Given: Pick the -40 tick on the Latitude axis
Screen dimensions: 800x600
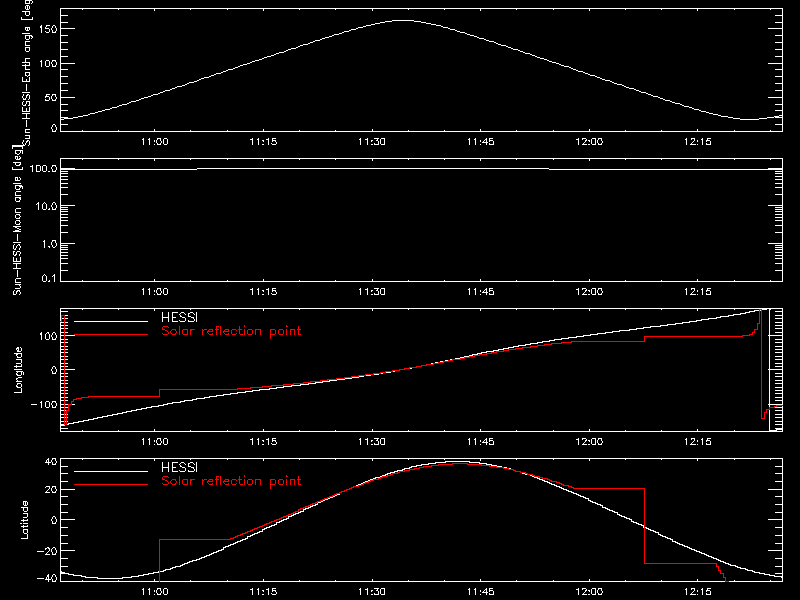Looking at the screenshot, I should pyautogui.click(x=47, y=578).
